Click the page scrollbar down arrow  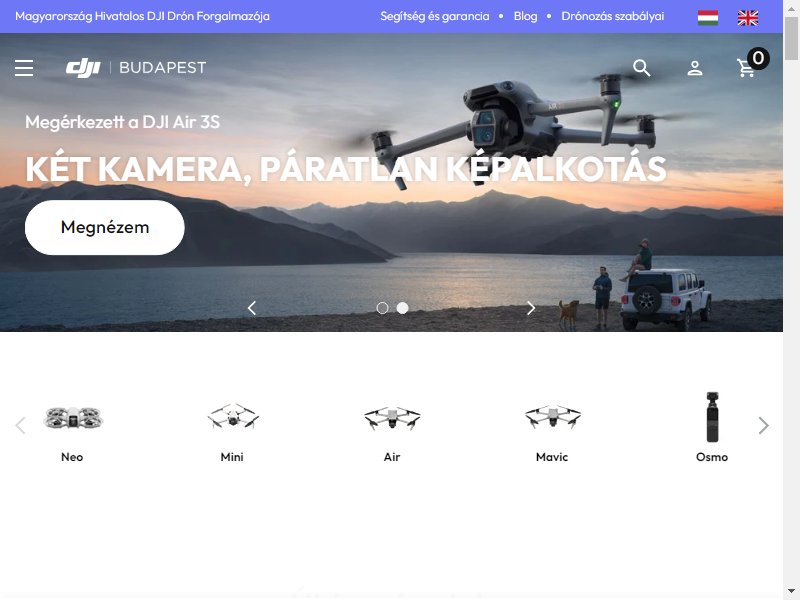click(x=791, y=592)
